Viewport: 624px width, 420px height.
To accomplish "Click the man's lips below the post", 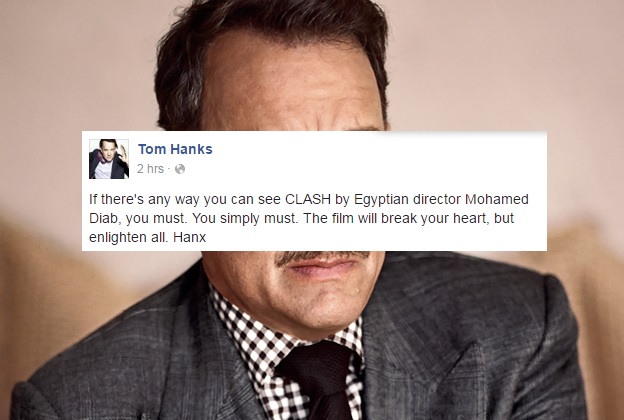I will click(x=322, y=267).
